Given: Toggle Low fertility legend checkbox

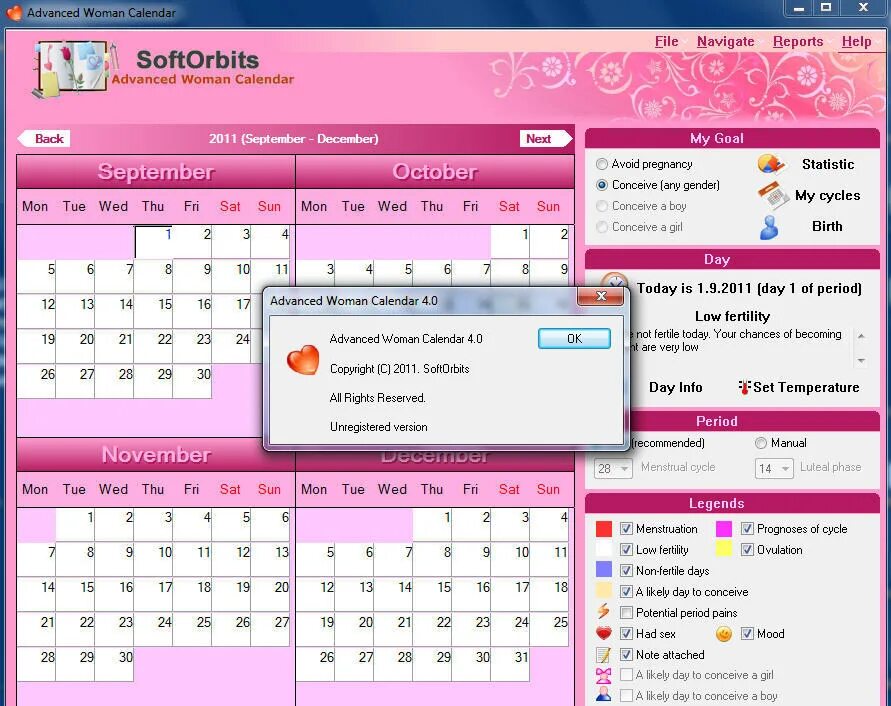Looking at the screenshot, I should tap(626, 550).
